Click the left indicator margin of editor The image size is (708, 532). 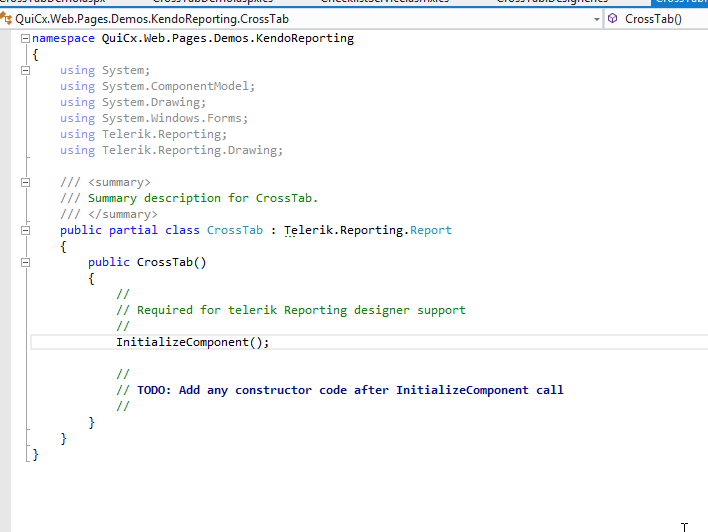click(5, 280)
